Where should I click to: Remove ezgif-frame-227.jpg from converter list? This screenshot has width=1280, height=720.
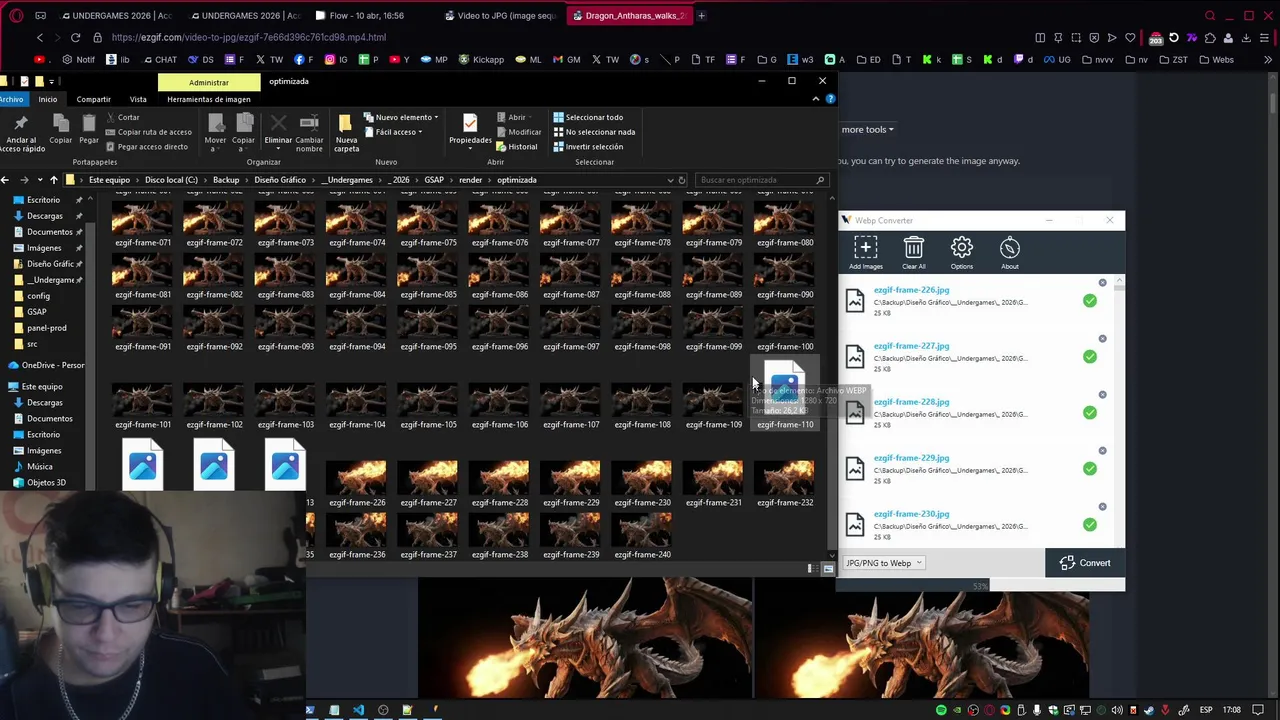click(1102, 339)
